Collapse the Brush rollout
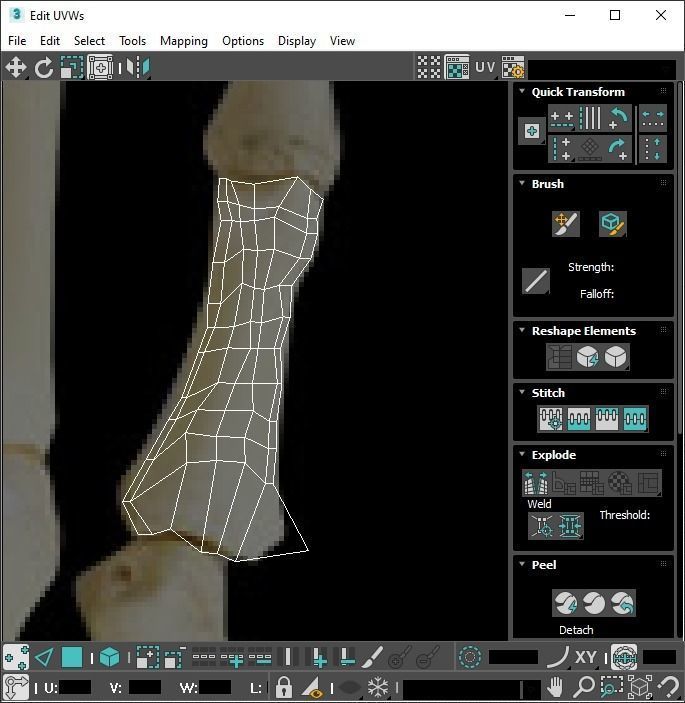The height and width of the screenshot is (703, 685). pyautogui.click(x=522, y=183)
